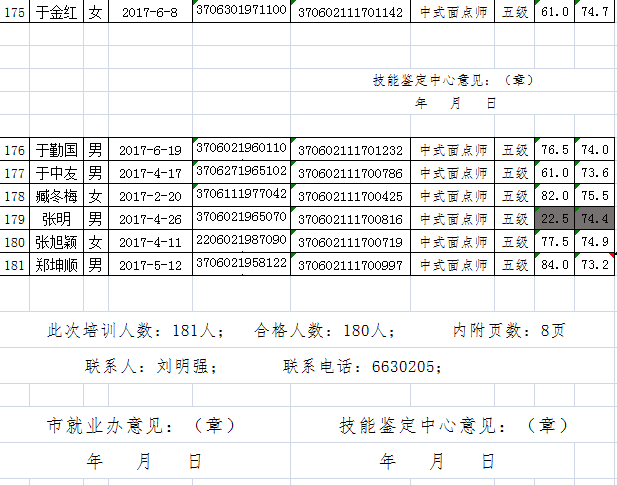Select the name cell 于勤国
Viewport: 617px width, 485px height.
pos(56,149)
